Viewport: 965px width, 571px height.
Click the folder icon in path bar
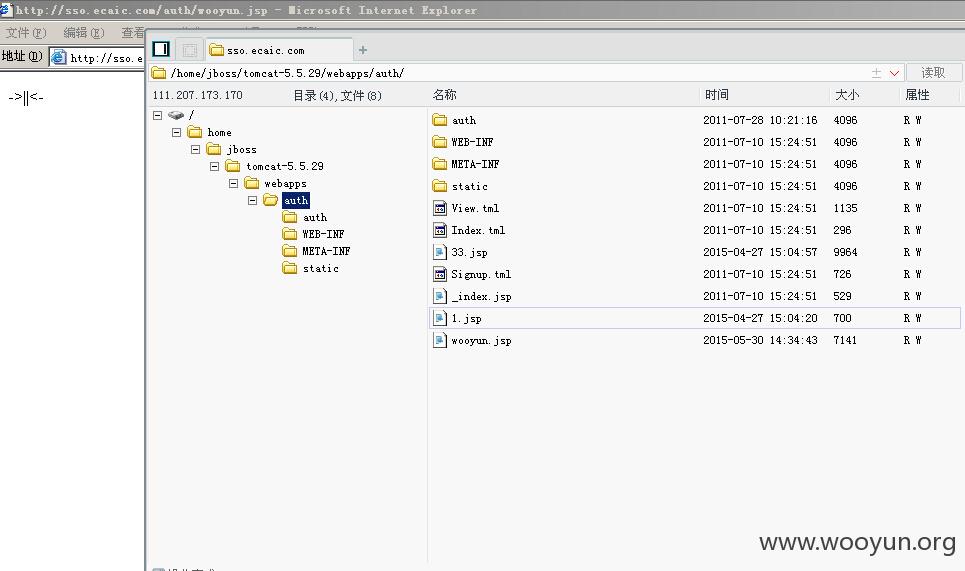(x=159, y=73)
